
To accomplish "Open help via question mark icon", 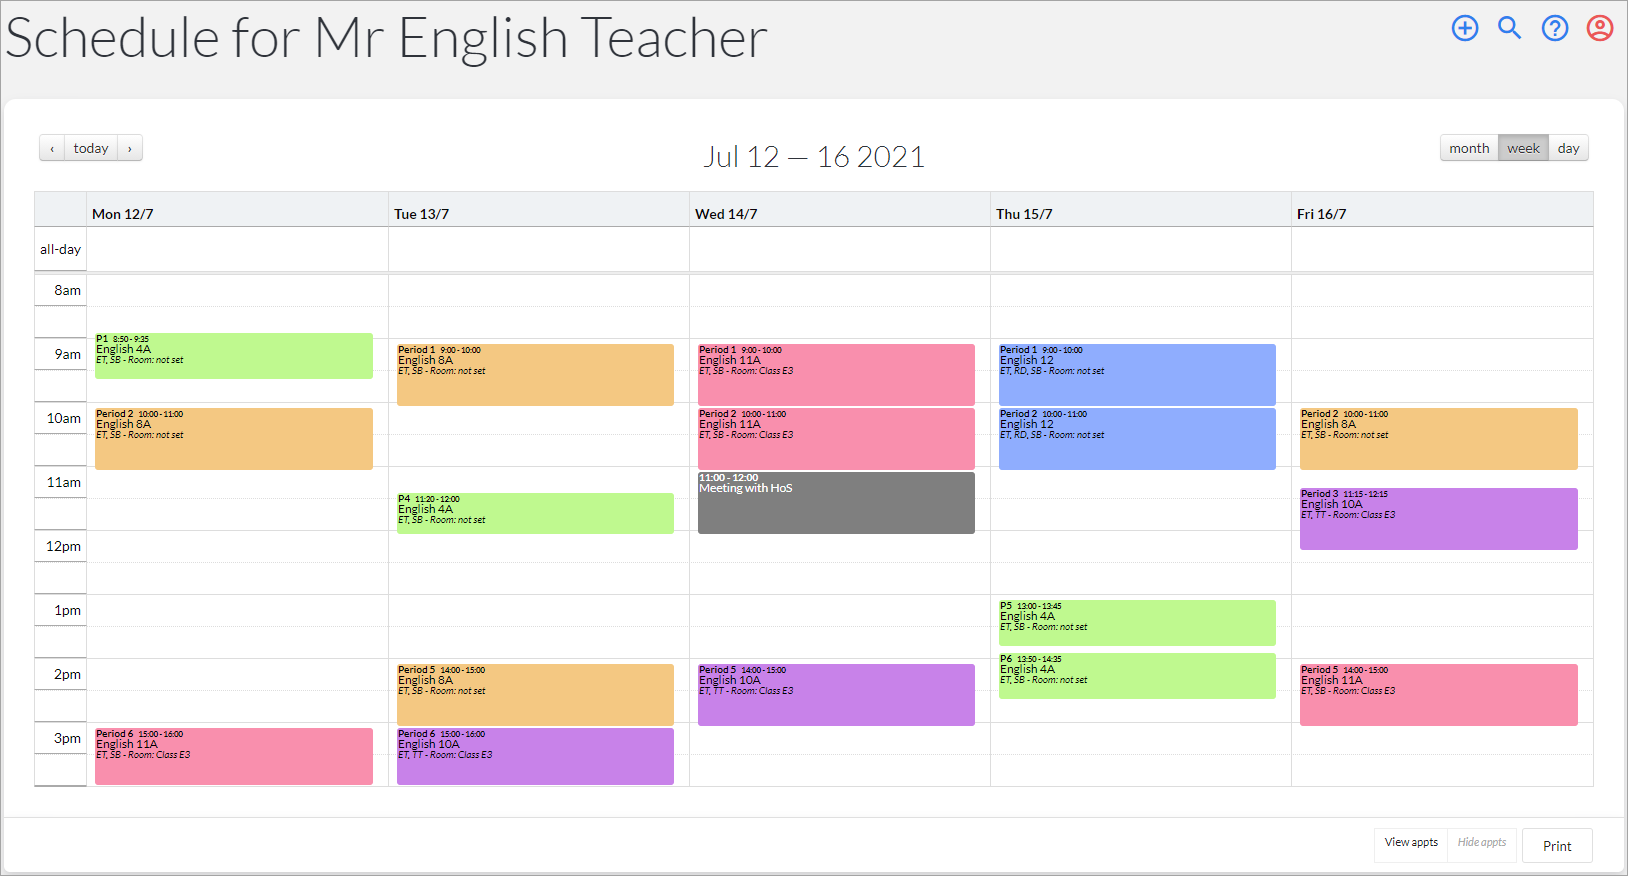I will coord(1555,28).
